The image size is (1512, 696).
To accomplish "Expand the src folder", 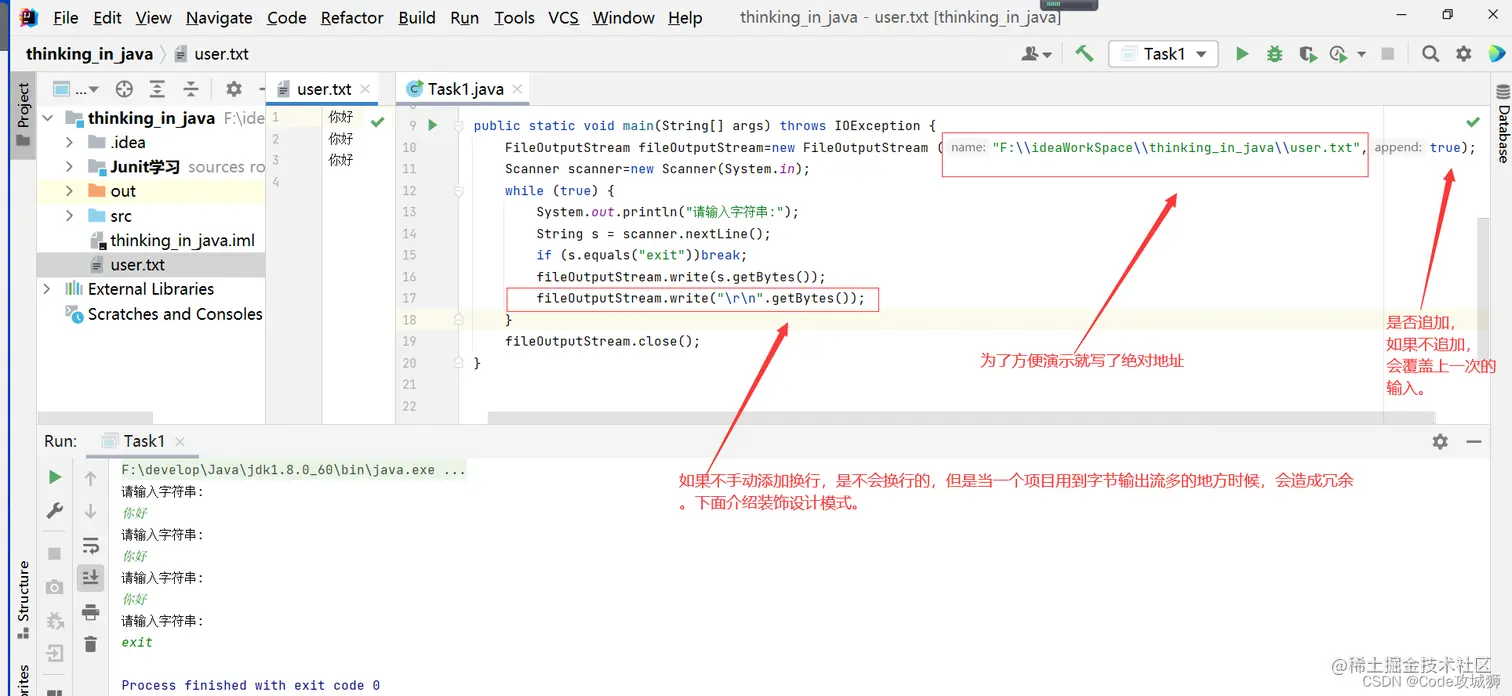I will 69,216.
